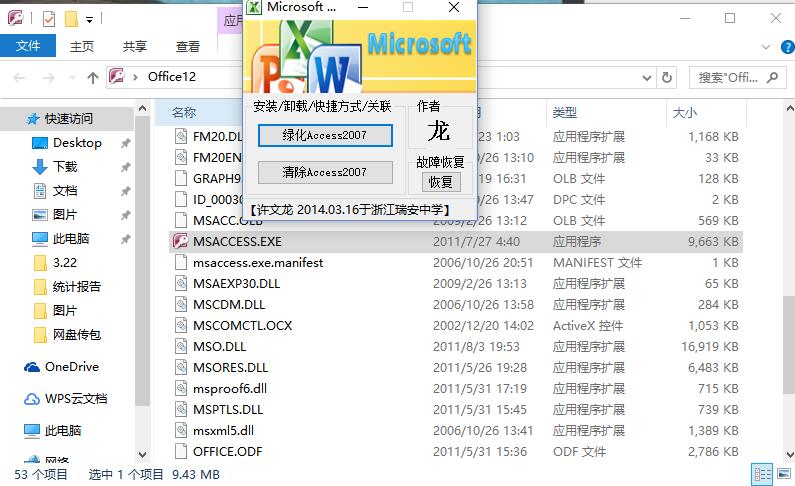Expand the ribbon with chevron arrow

[766, 47]
